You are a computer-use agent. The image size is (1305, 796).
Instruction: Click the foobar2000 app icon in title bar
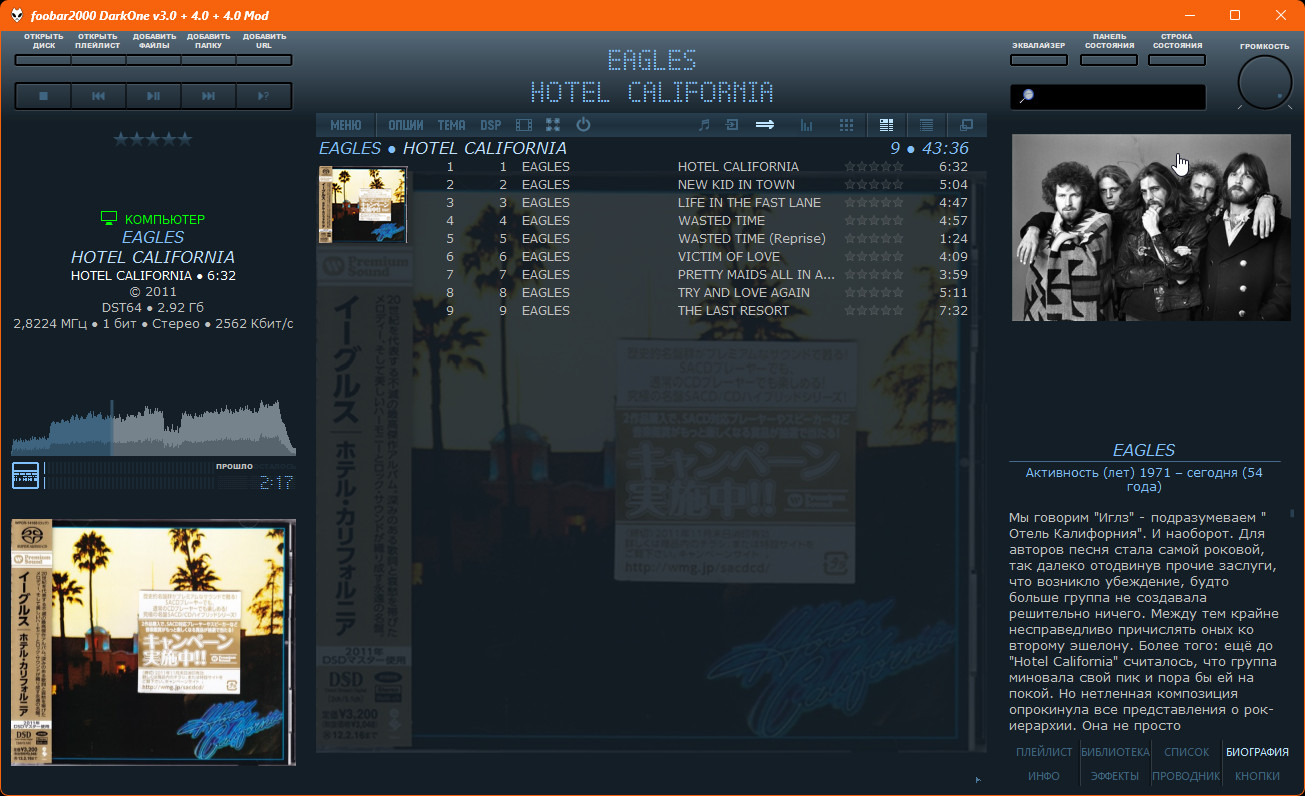click(x=18, y=15)
